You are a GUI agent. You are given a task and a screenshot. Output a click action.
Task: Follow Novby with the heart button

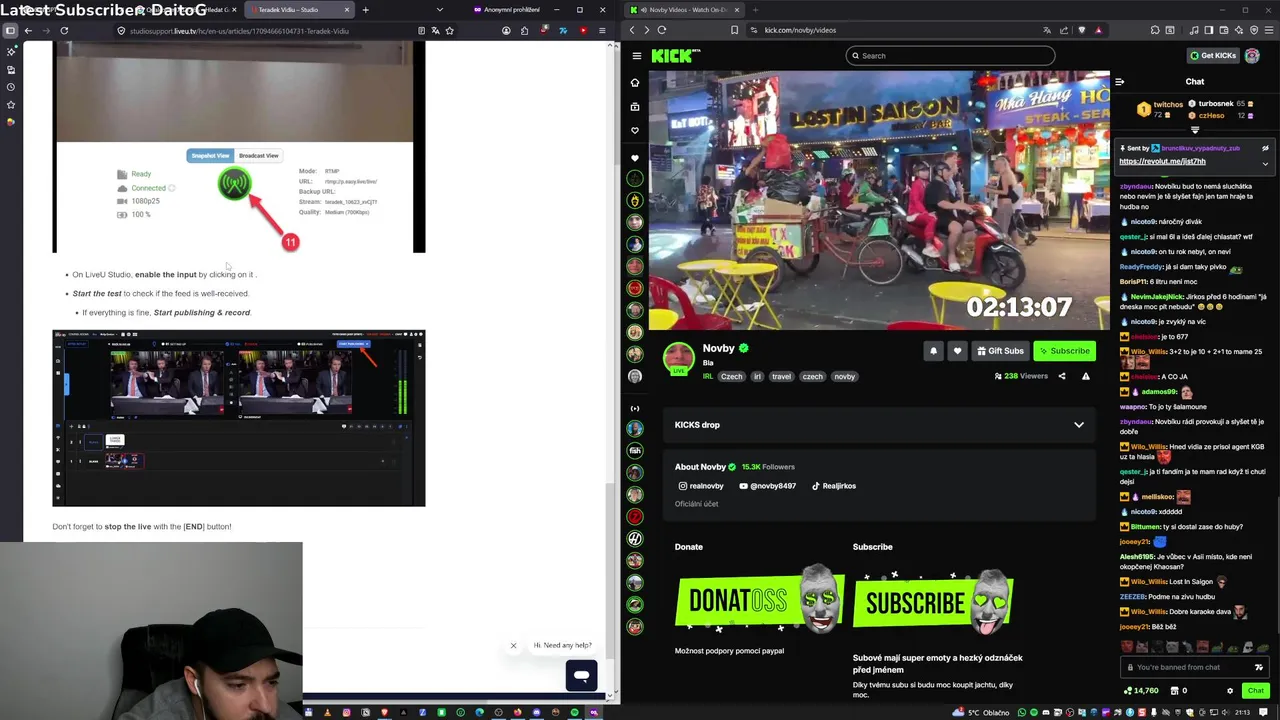pyautogui.click(x=957, y=351)
